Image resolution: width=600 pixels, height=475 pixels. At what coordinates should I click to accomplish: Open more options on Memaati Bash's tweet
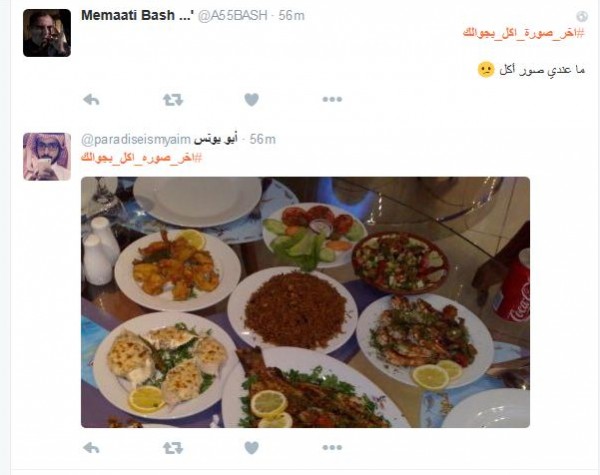pyautogui.click(x=332, y=100)
